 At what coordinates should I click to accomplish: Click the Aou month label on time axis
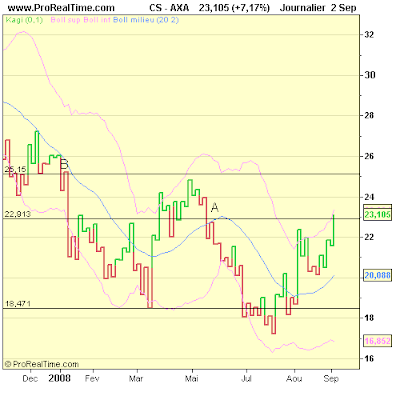(294, 379)
